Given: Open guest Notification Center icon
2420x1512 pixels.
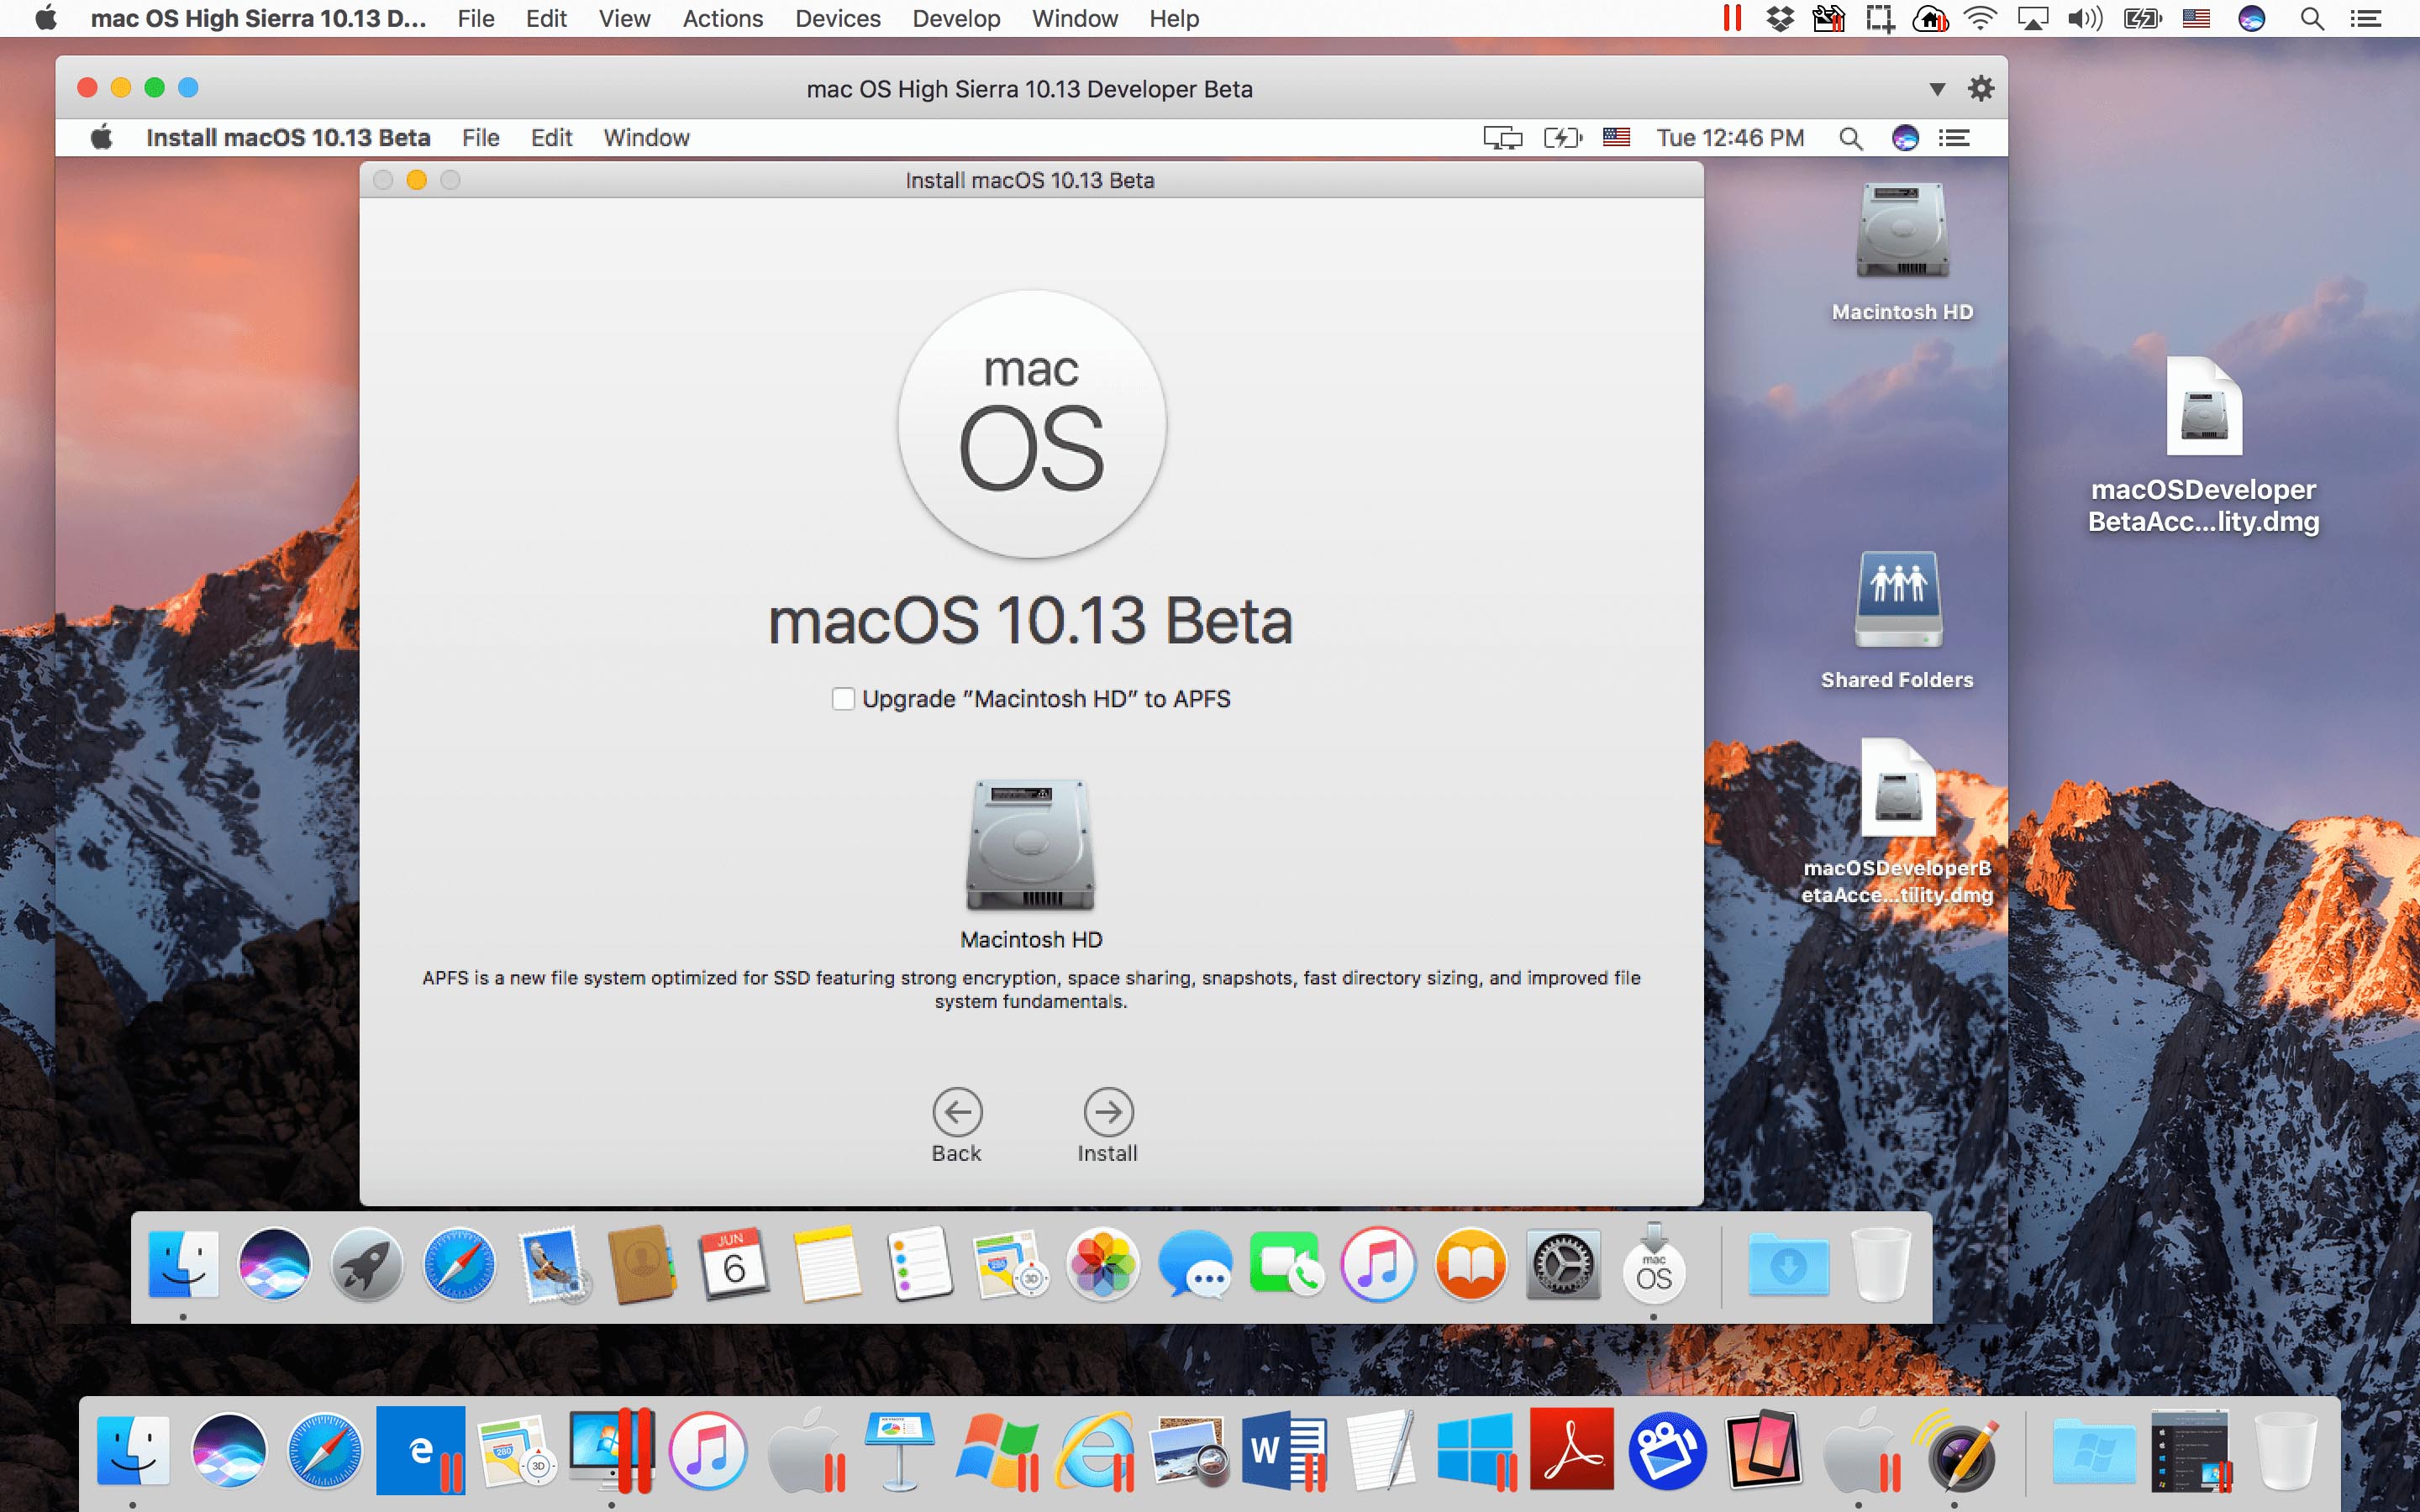Looking at the screenshot, I should tap(1954, 138).
